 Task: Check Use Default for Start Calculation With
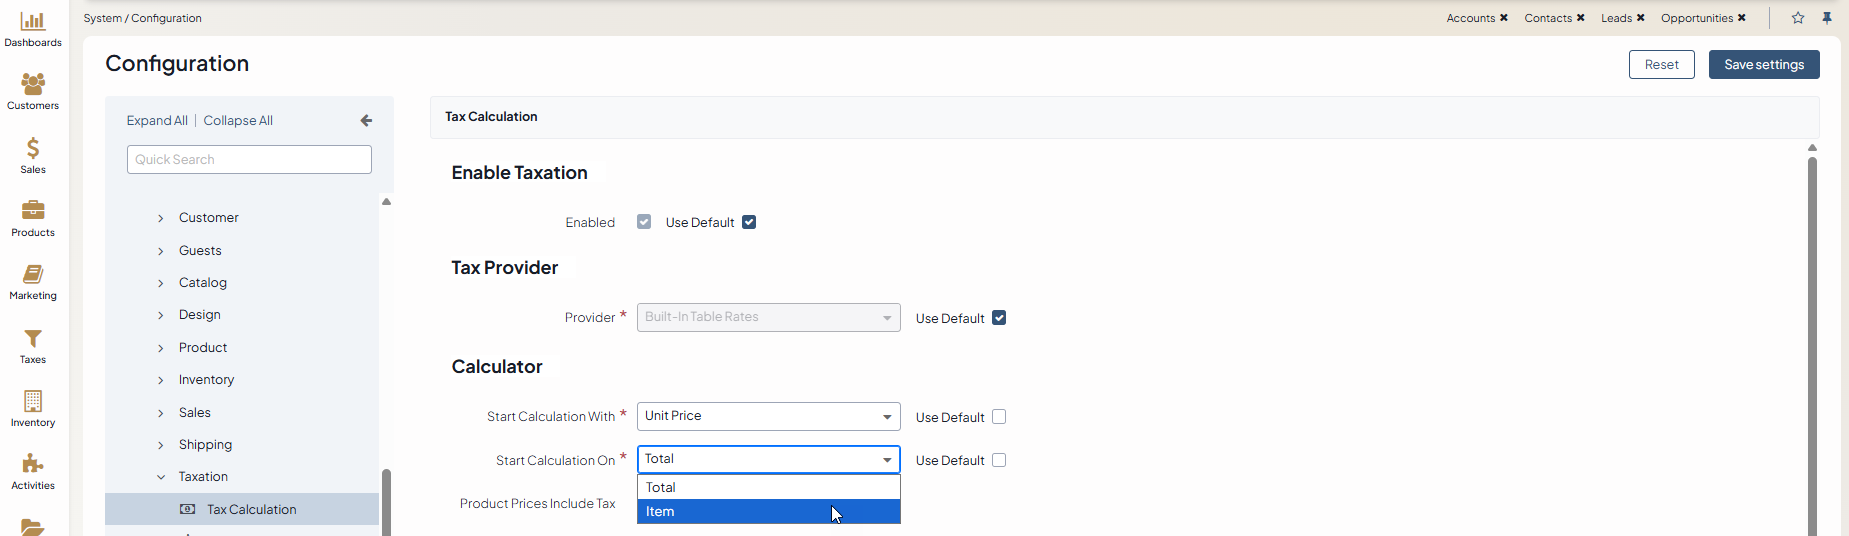(999, 417)
